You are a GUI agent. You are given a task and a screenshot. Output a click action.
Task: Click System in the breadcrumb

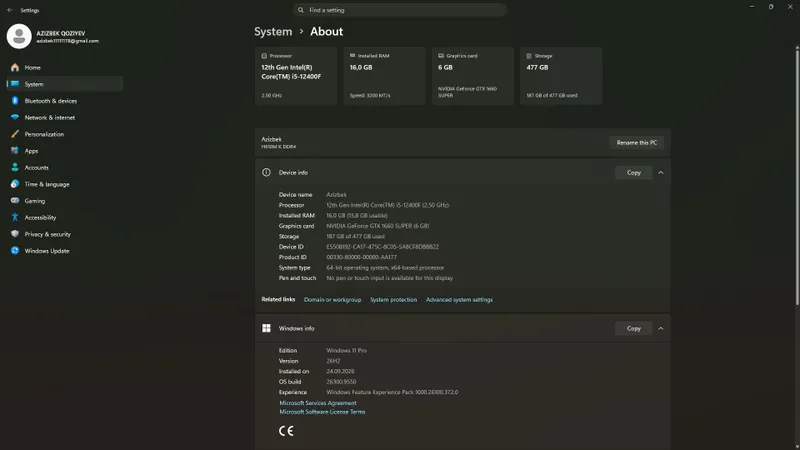[x=273, y=32]
